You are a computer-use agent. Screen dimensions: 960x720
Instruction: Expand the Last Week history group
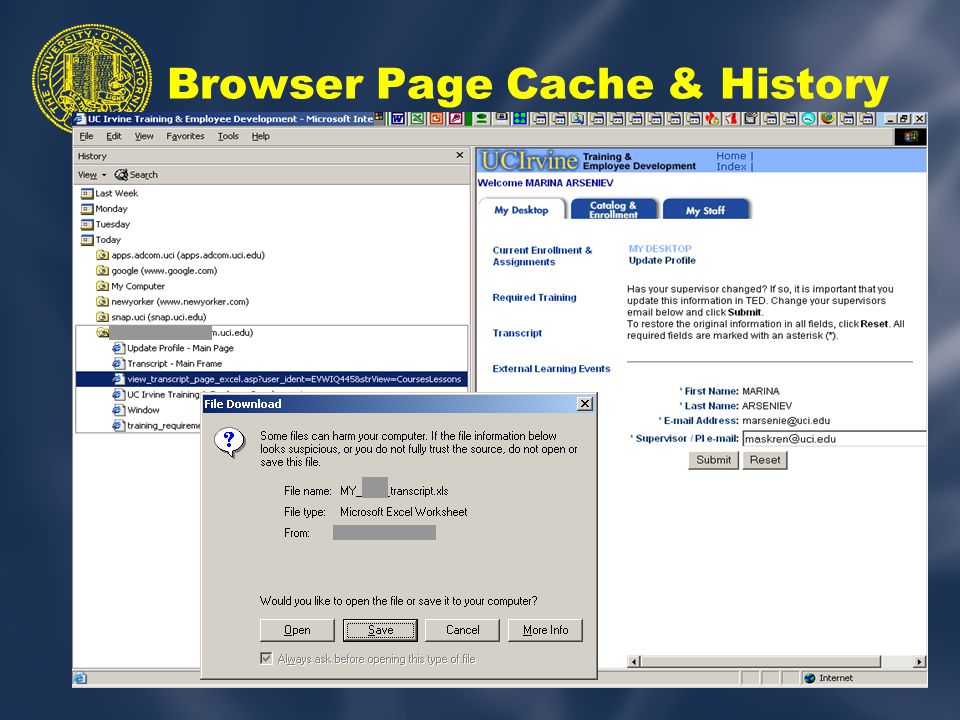[116, 193]
